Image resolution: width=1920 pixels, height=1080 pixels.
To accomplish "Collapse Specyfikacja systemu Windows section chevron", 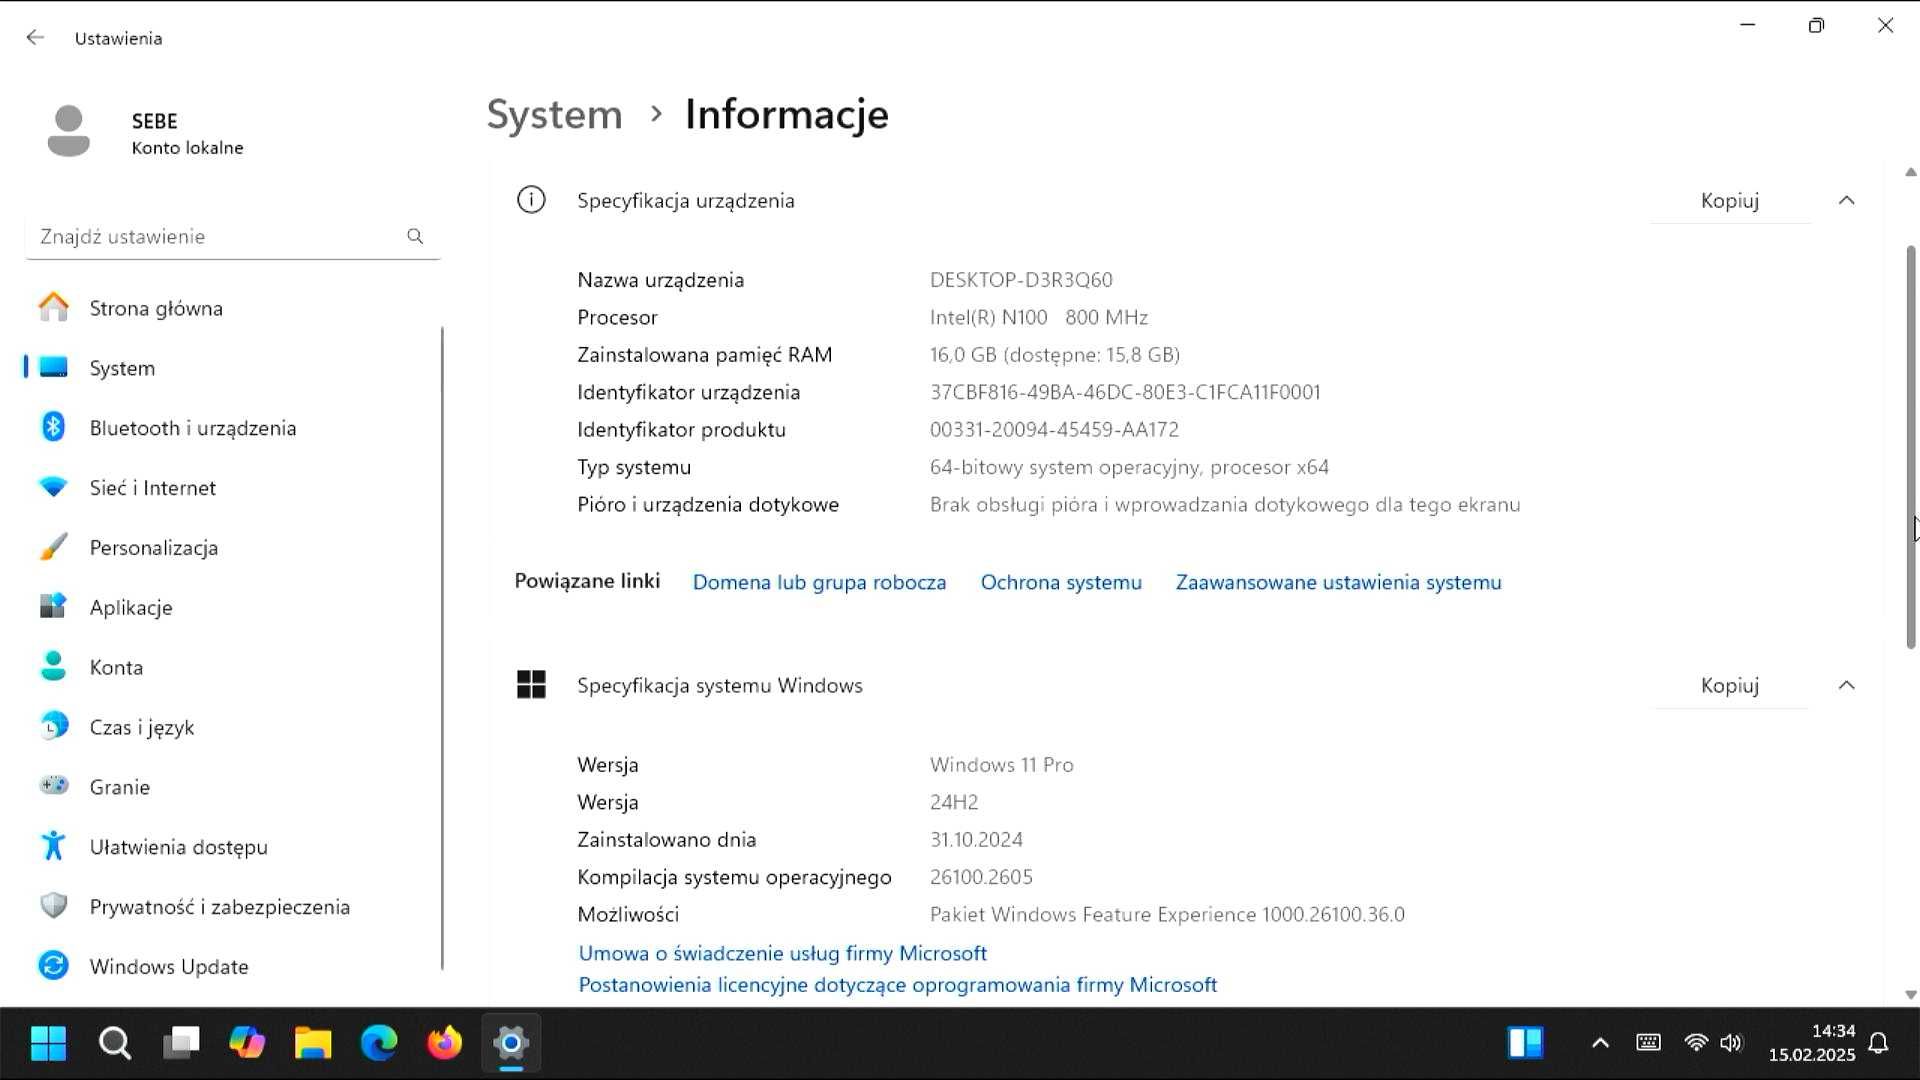I will pos(1846,685).
